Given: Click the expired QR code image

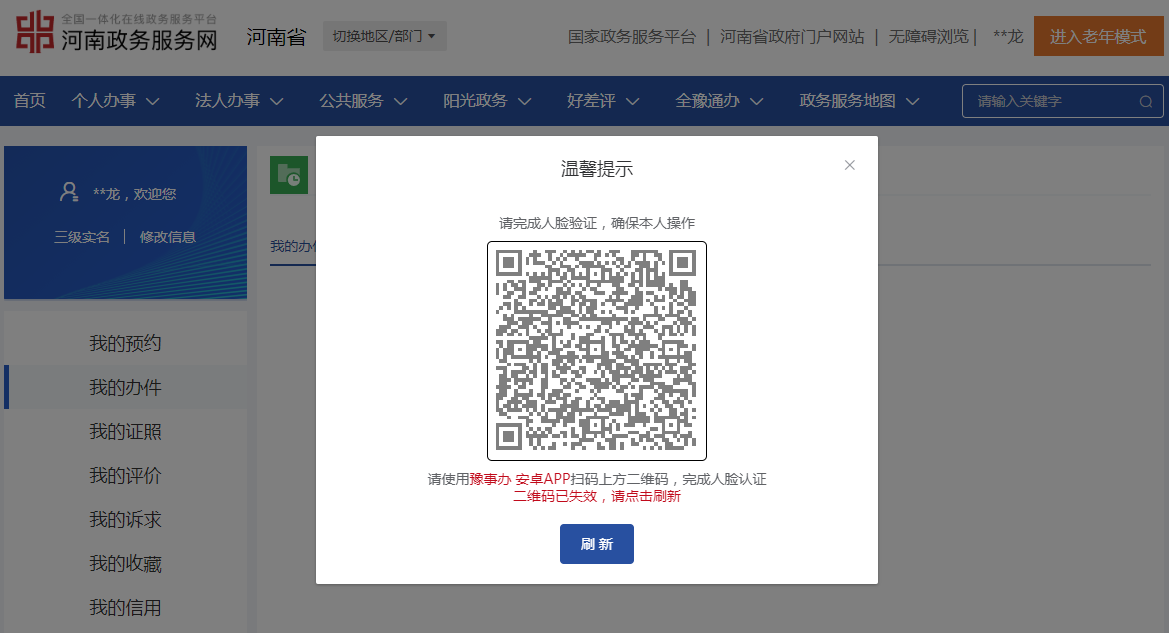Looking at the screenshot, I should tap(596, 350).
